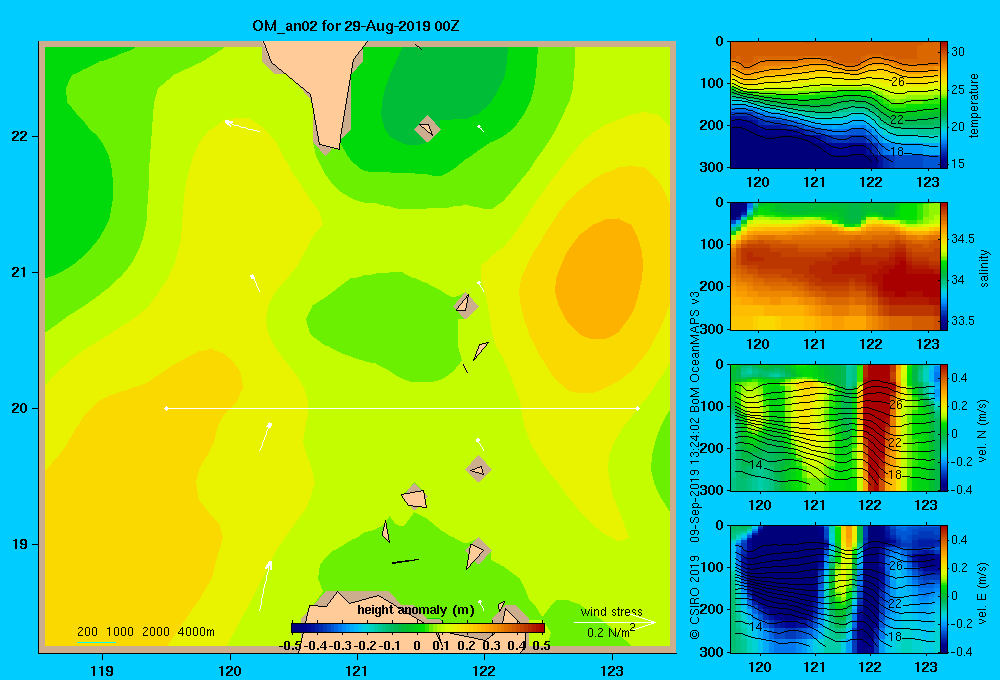This screenshot has width=1000, height=680.
Task: Click the 'salinity' axis label
Action: 984,268
